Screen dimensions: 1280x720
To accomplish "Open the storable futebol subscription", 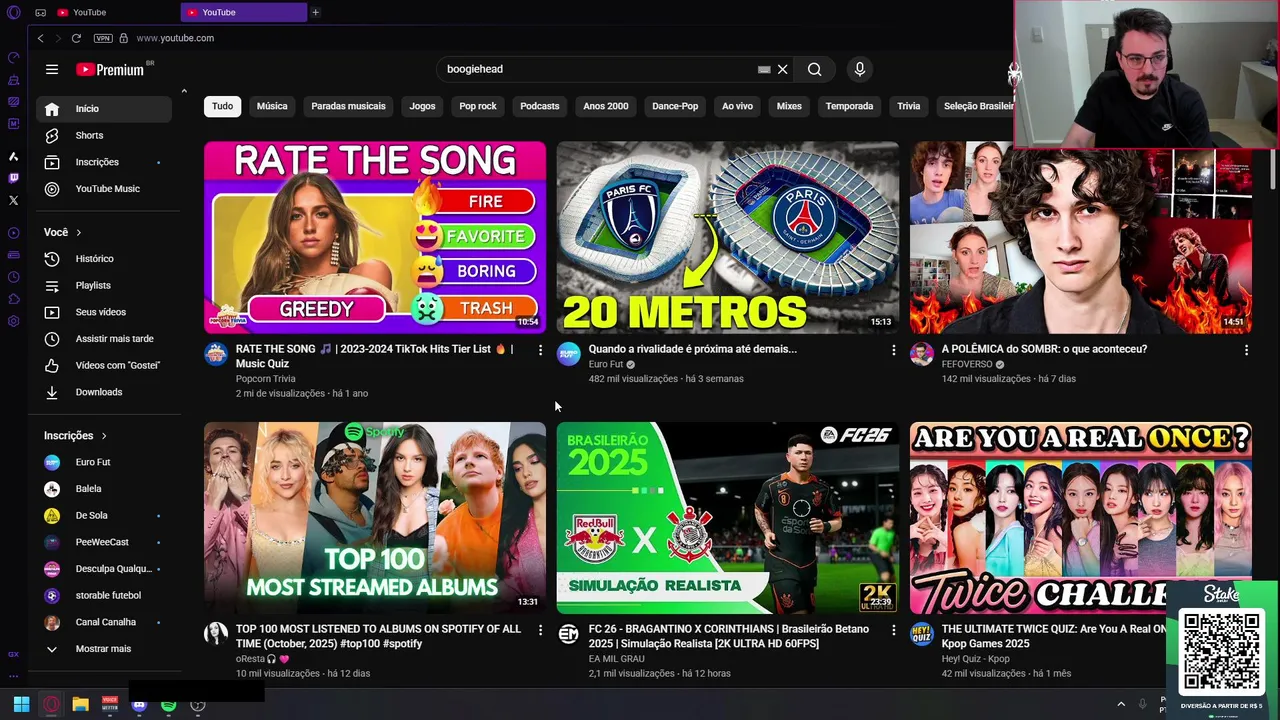I will point(104,595).
